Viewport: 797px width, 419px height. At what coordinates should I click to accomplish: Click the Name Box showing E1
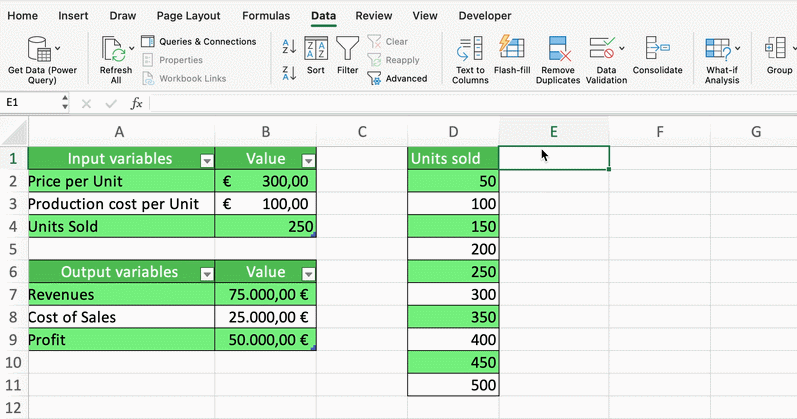click(30, 103)
